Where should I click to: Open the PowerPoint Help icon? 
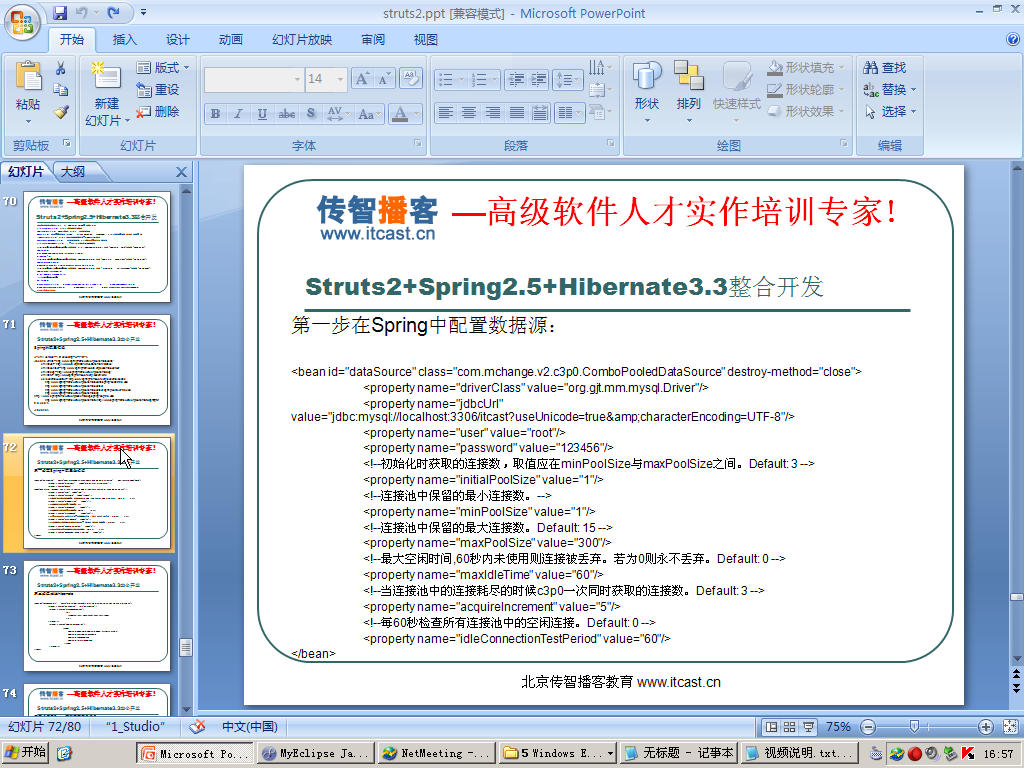[x=1013, y=39]
